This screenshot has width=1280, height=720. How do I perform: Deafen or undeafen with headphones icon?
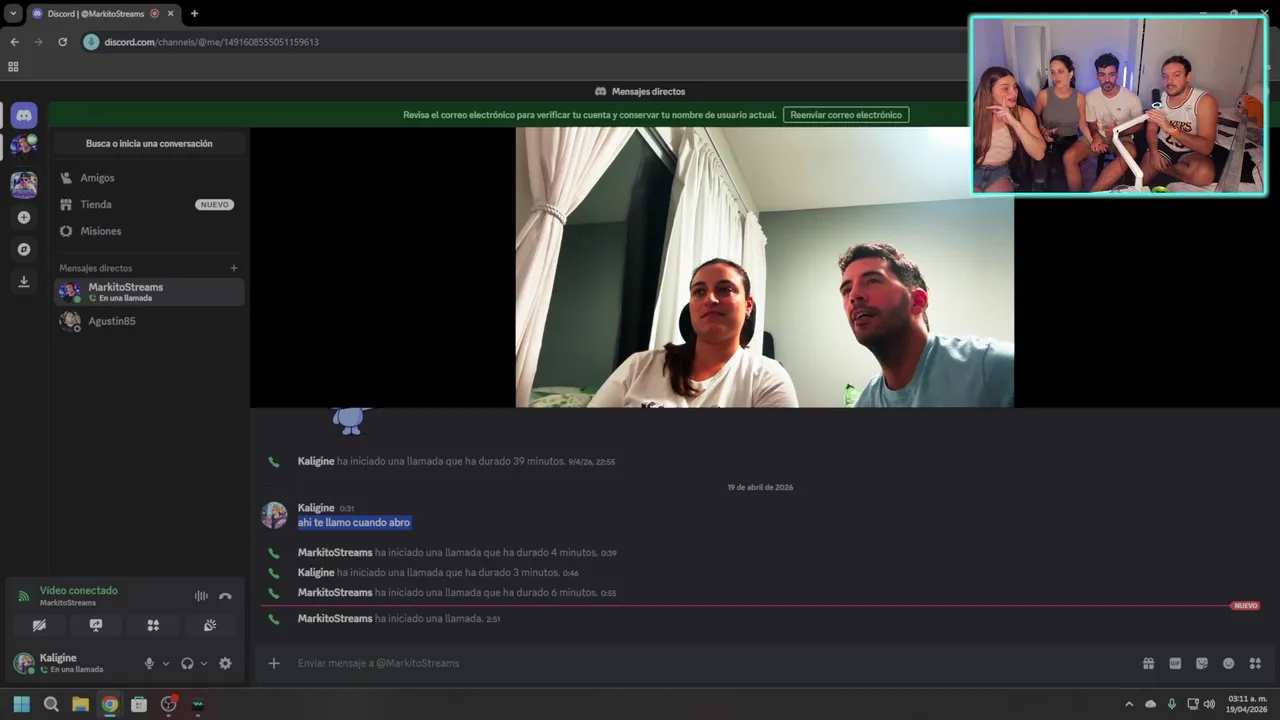click(x=187, y=663)
